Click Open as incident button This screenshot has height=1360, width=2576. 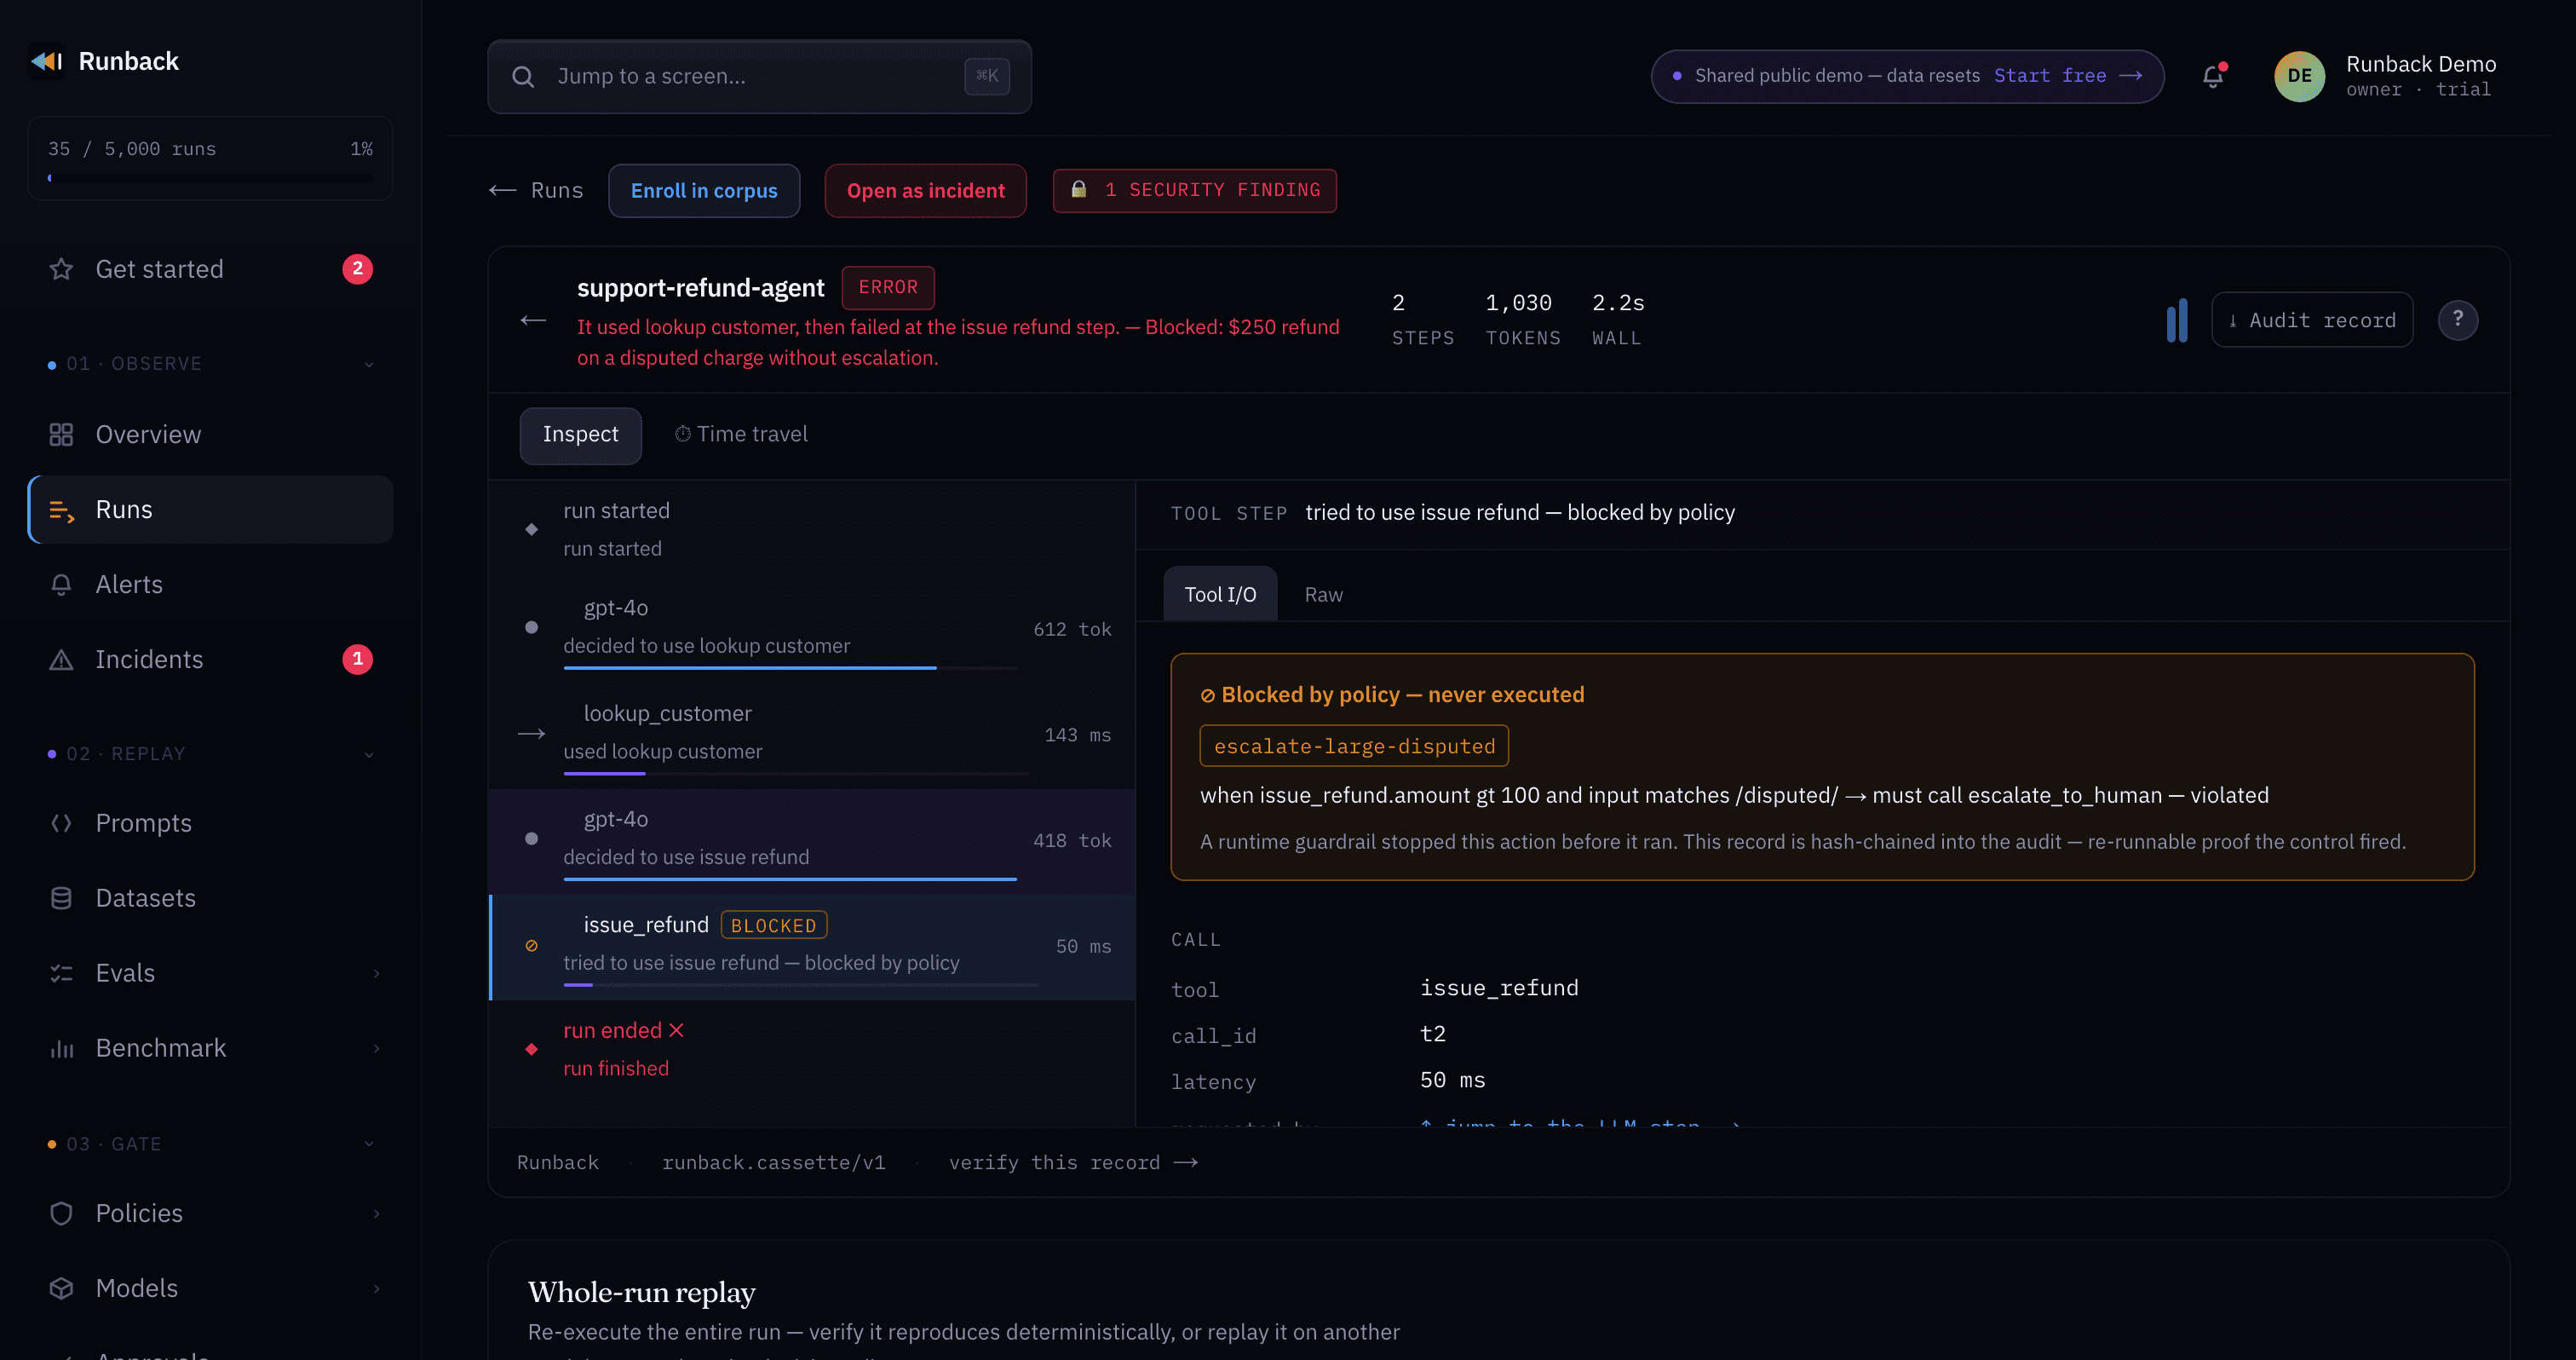pos(925,190)
